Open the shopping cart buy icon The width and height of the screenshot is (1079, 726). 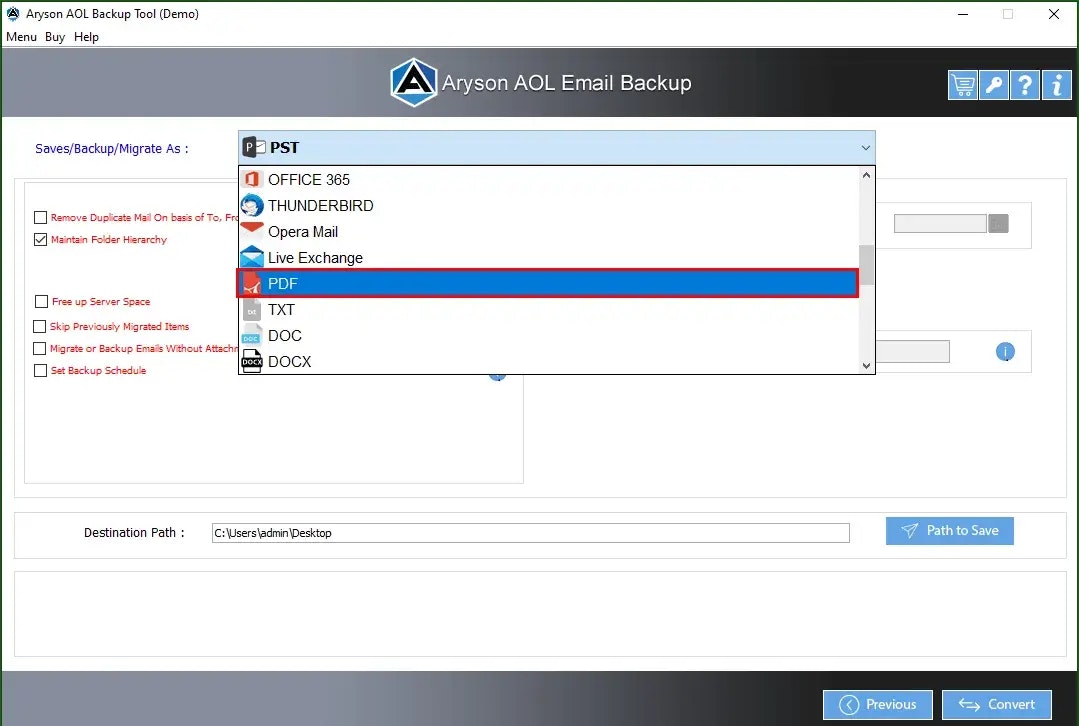tap(962, 85)
